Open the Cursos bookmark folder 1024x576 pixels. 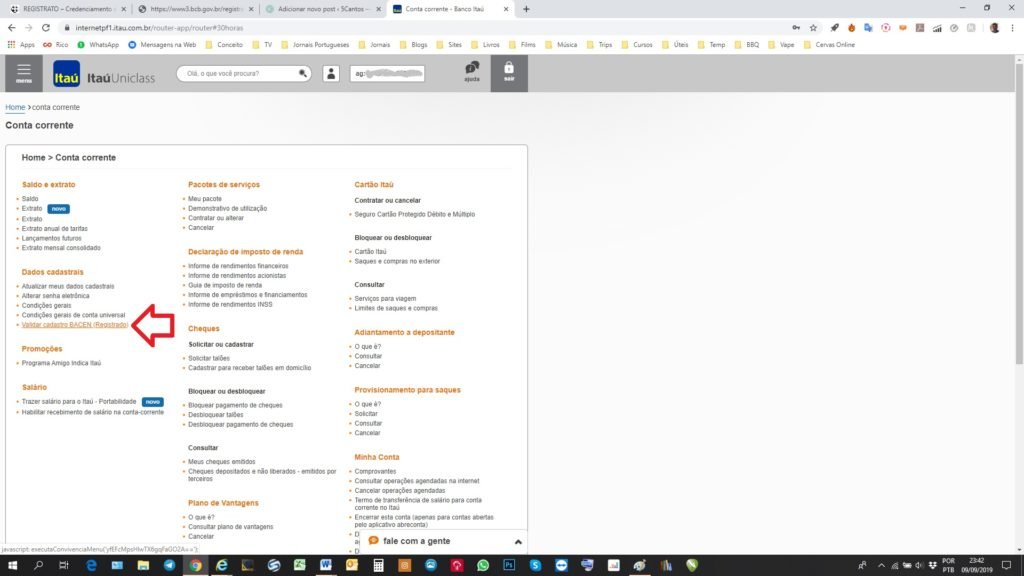click(637, 44)
